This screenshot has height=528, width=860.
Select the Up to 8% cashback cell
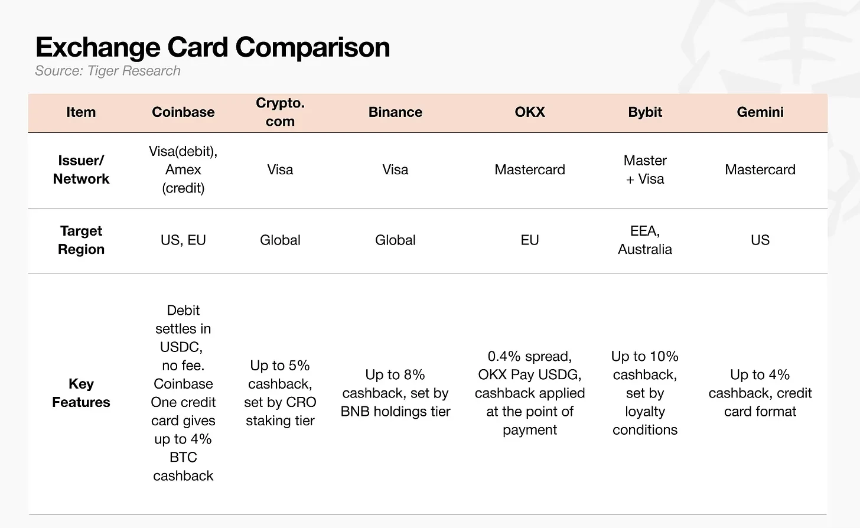coord(395,393)
